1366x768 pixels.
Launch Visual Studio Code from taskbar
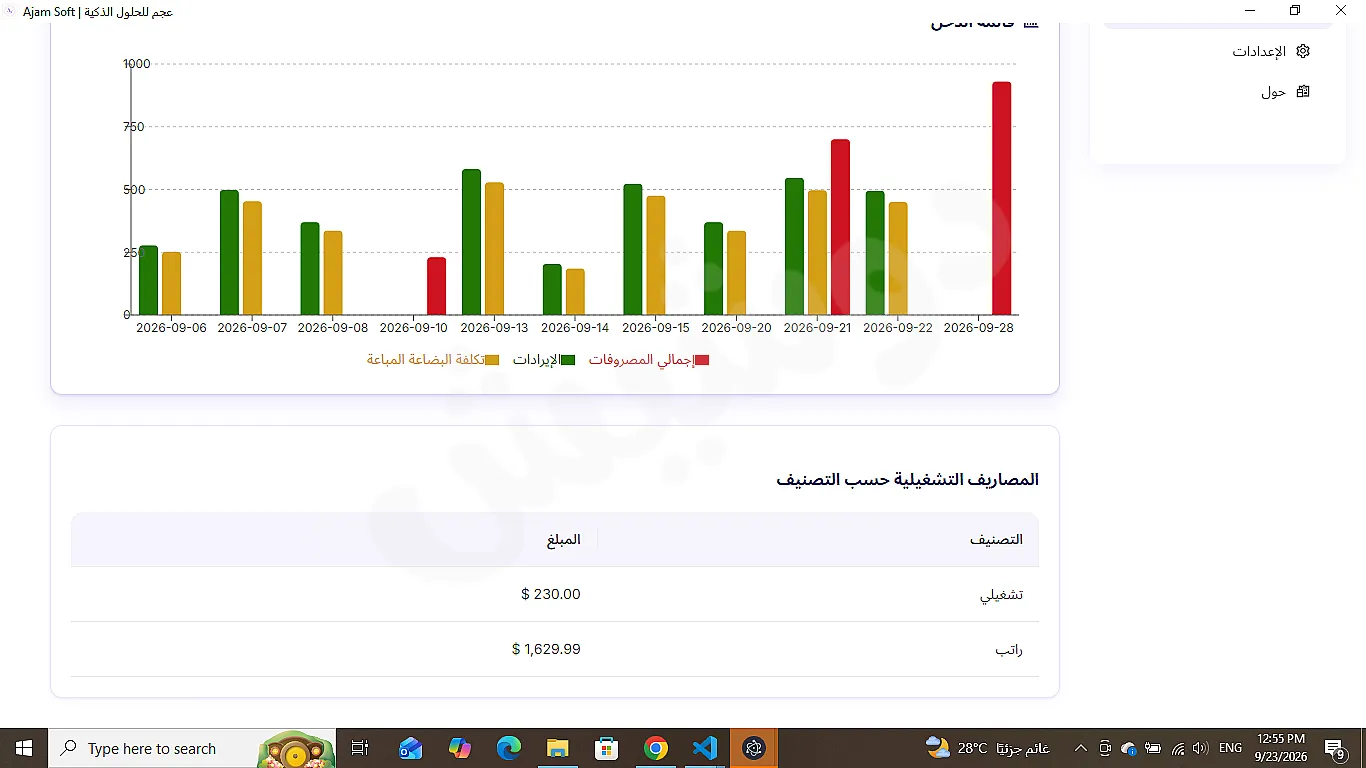704,748
